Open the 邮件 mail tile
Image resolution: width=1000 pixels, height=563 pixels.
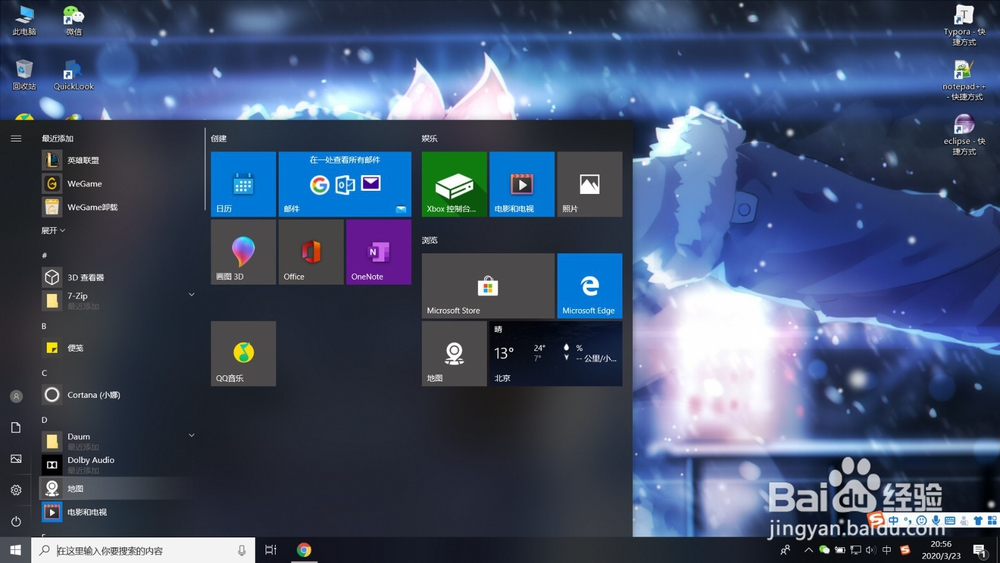pyautogui.click(x=345, y=184)
